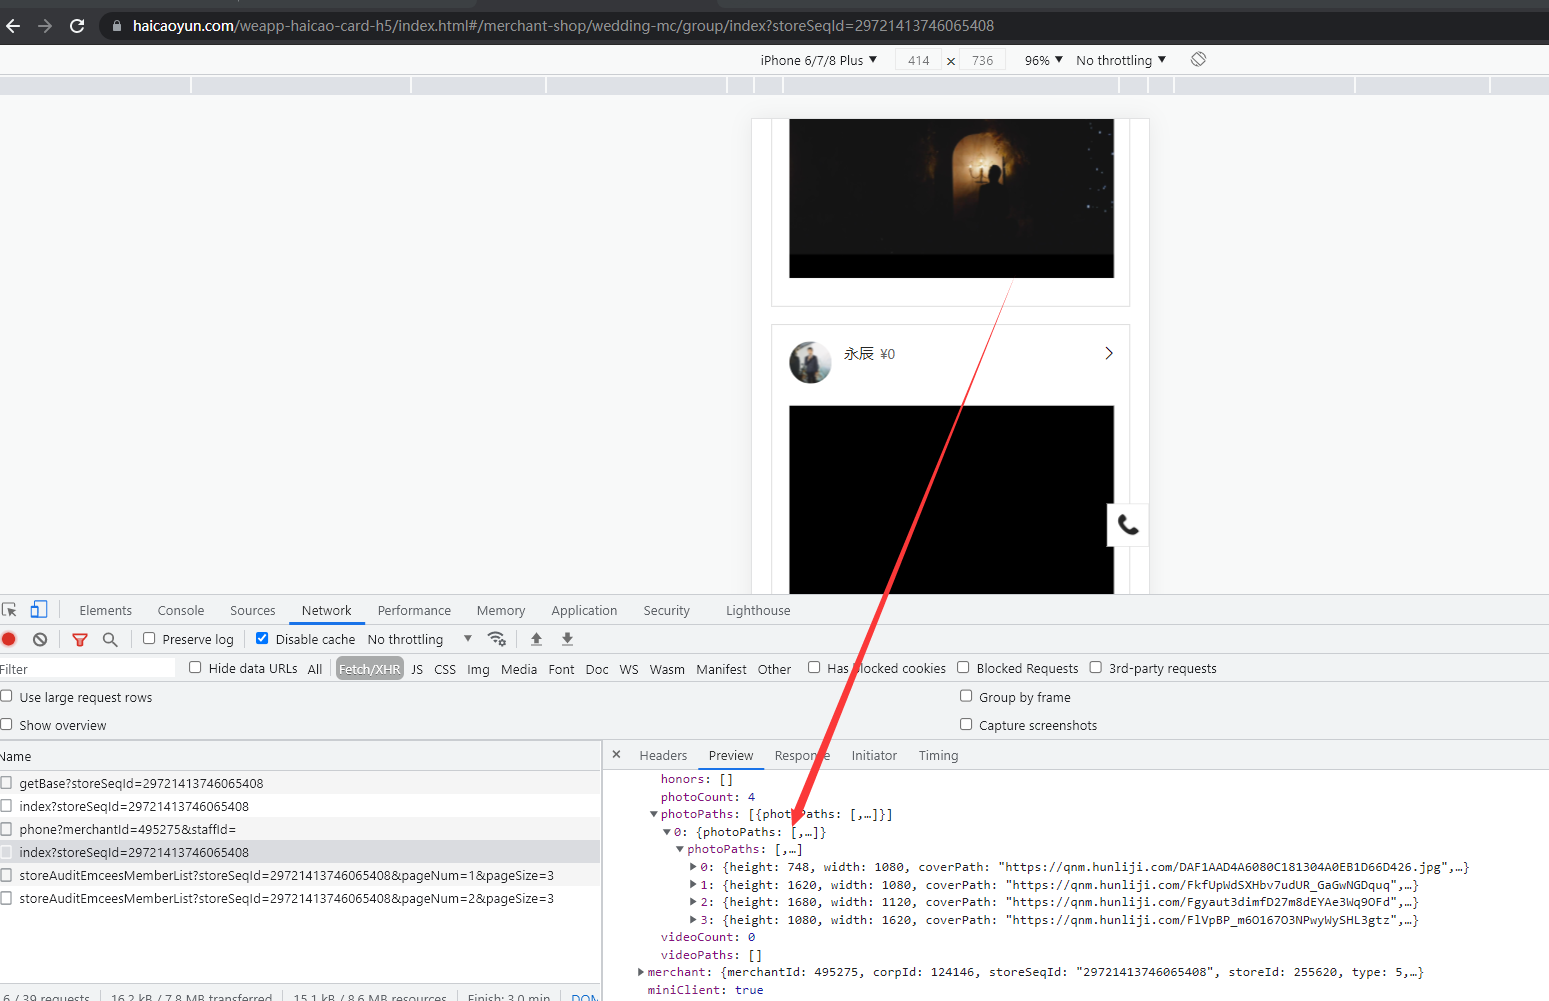Toggle the device toolbar
The image size is (1549, 1001).
(39, 610)
